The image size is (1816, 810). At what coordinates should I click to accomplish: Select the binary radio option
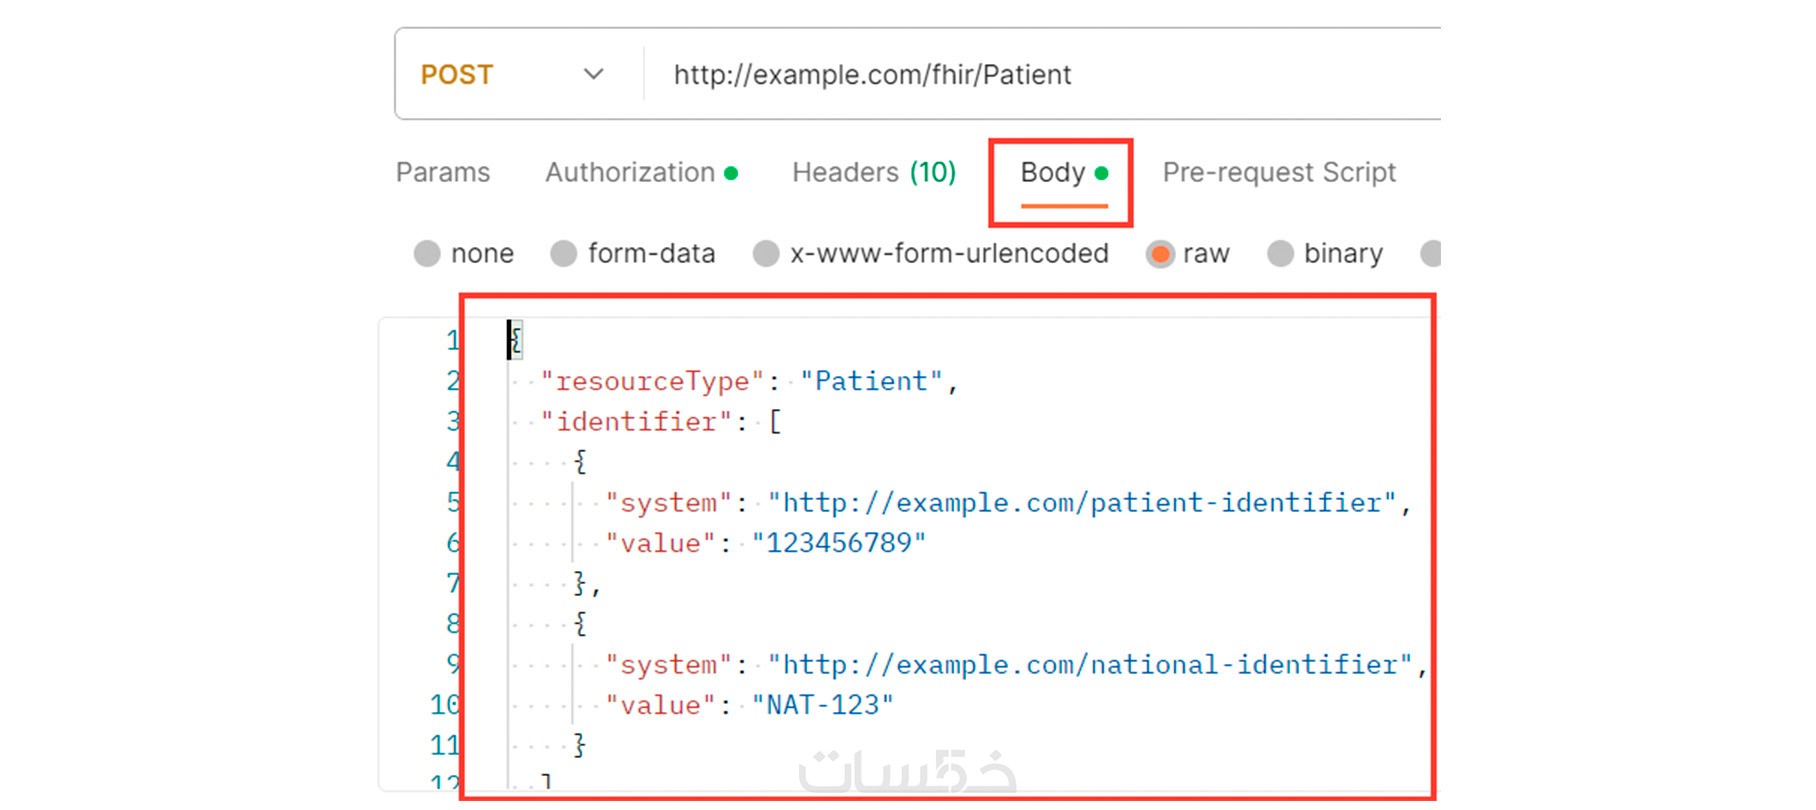click(1280, 254)
